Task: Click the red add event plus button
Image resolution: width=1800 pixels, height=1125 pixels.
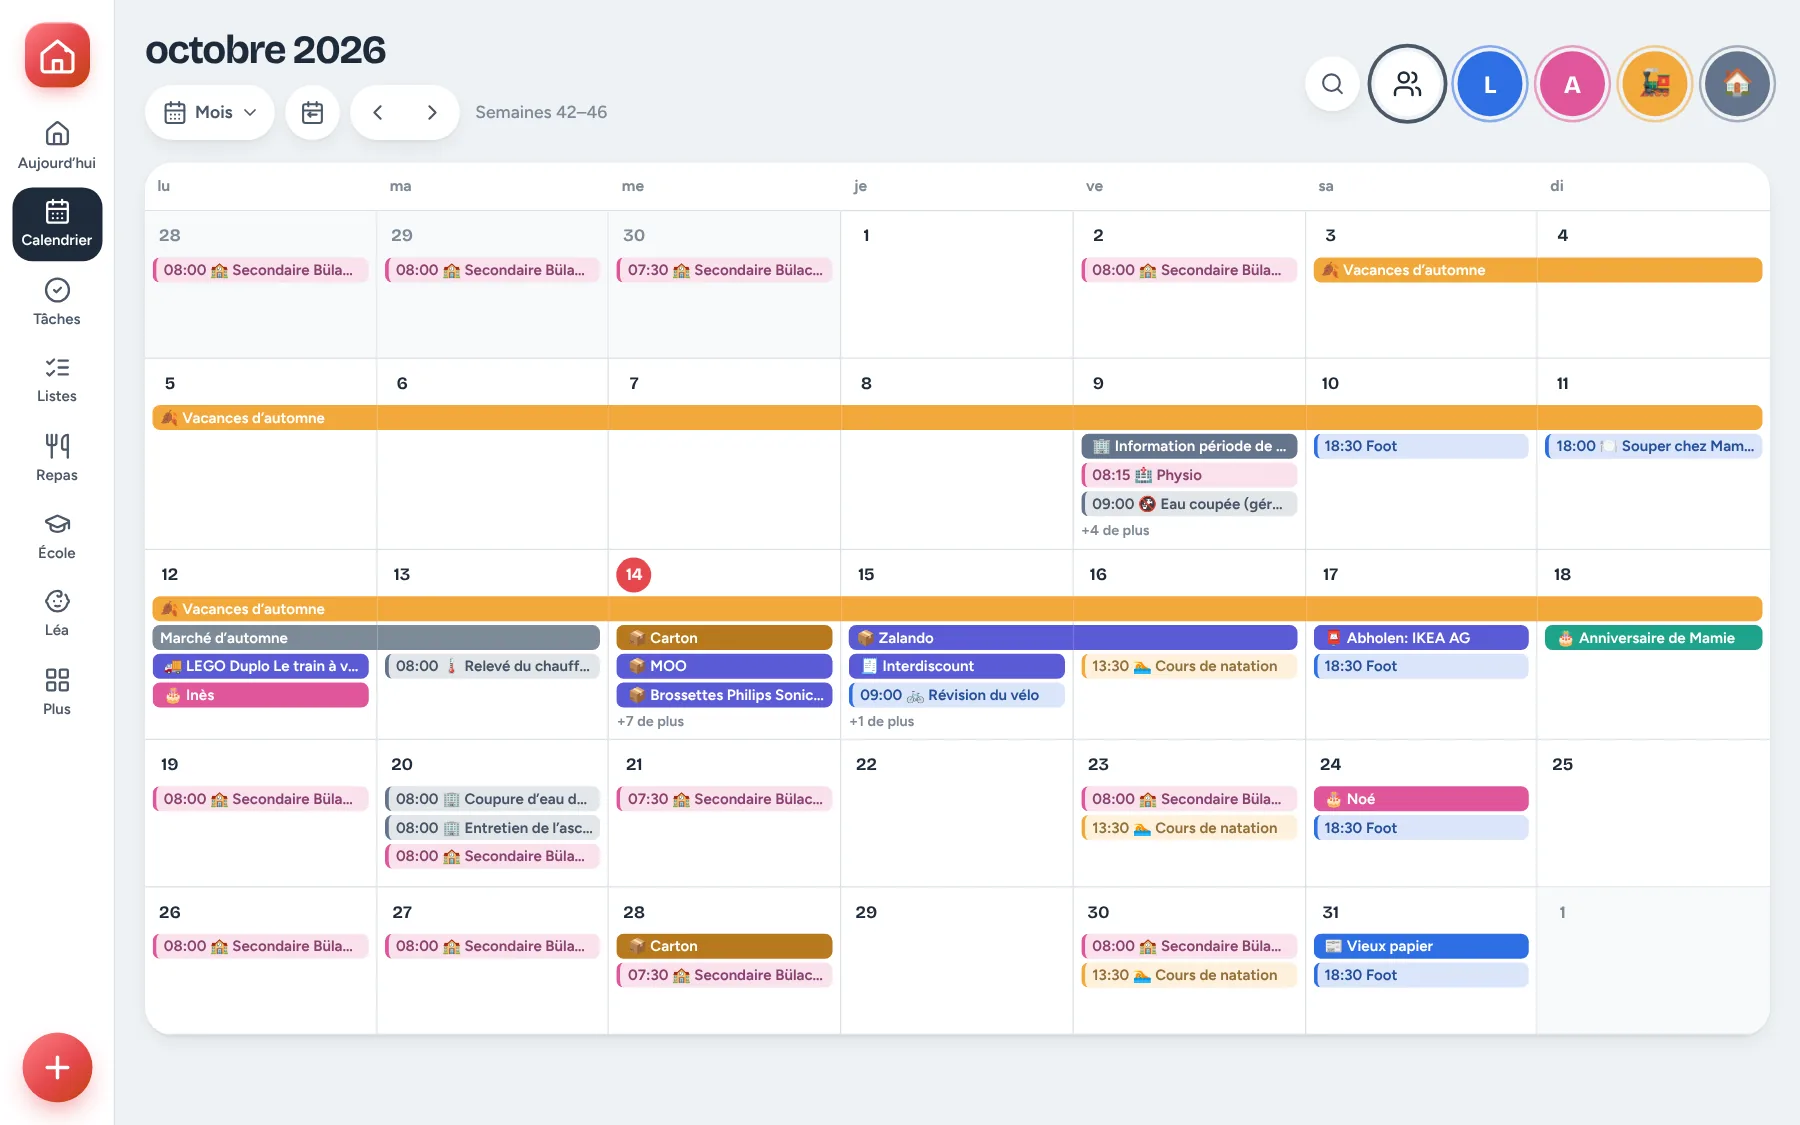Action: coord(57,1067)
